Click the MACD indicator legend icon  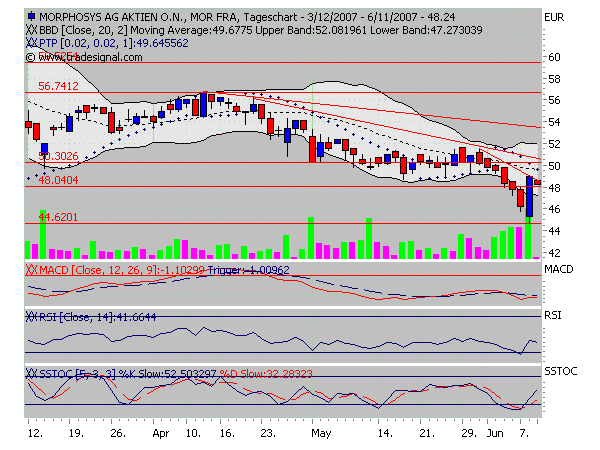pyautogui.click(x=31, y=269)
